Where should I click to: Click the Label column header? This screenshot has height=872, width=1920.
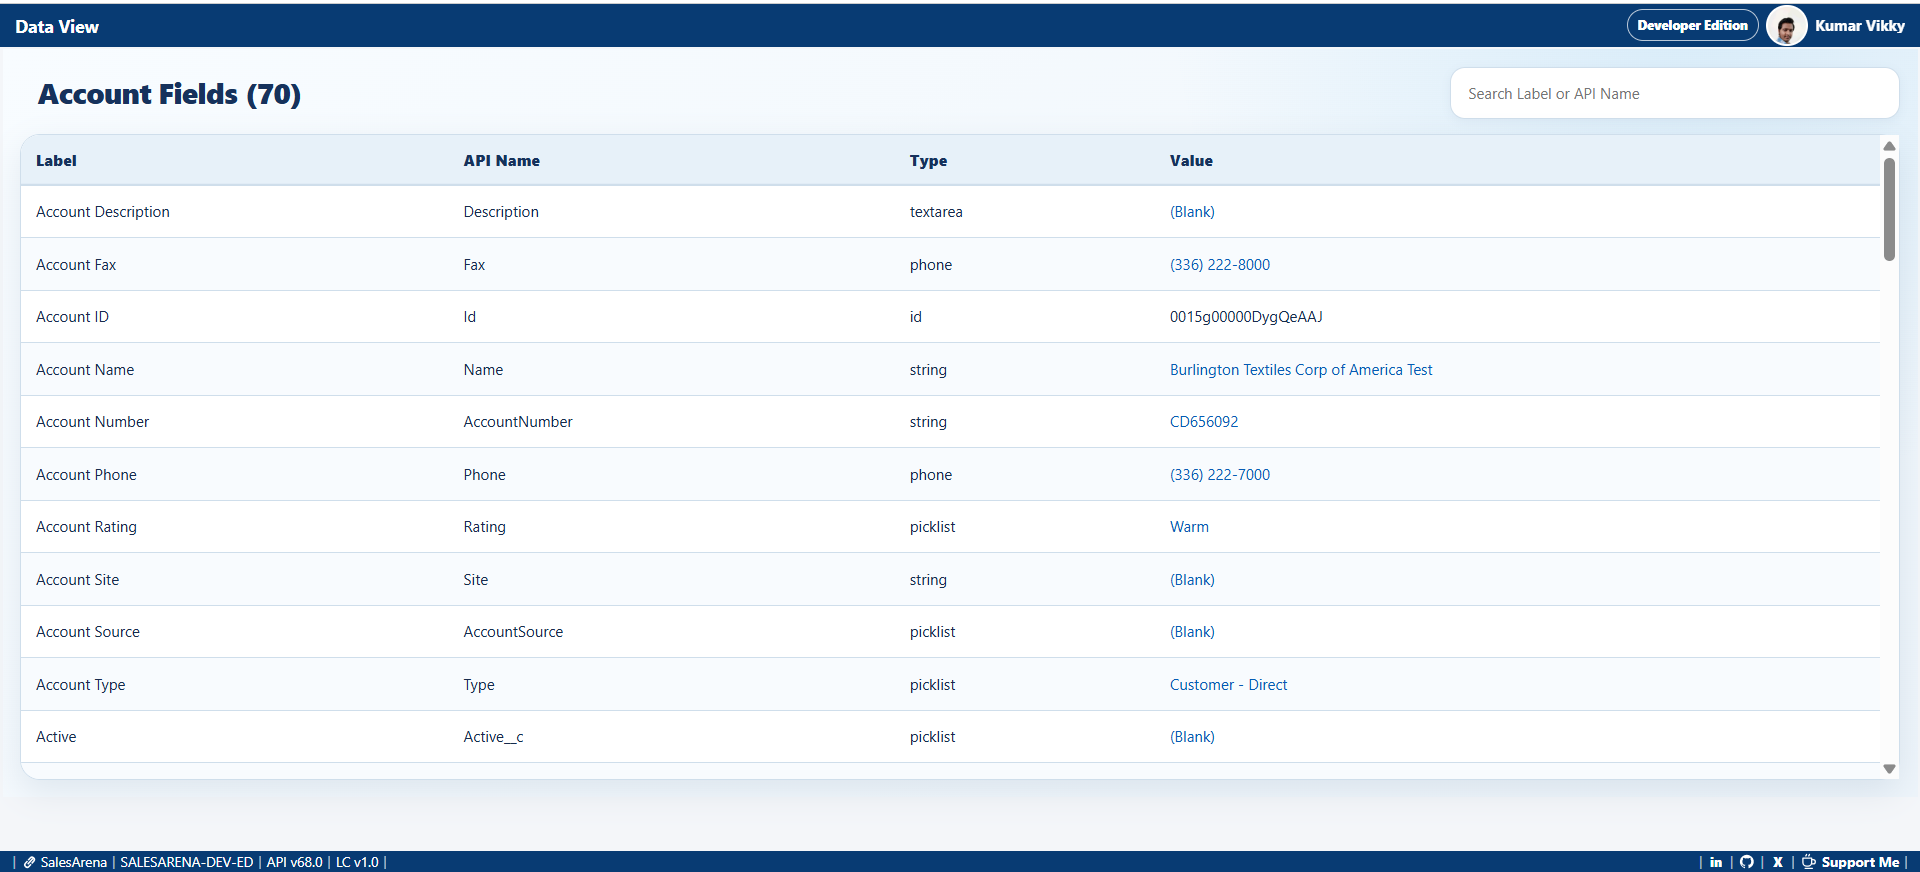pos(56,161)
